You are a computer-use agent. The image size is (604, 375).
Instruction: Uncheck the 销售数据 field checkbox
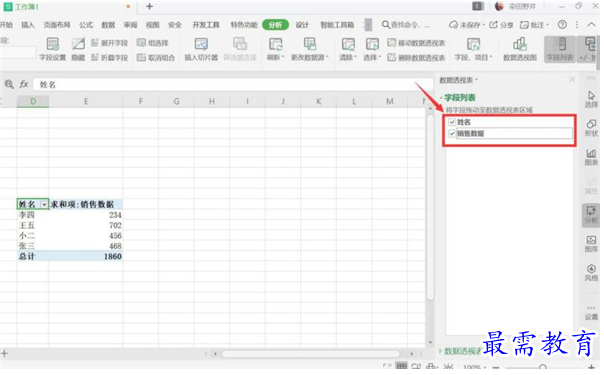click(452, 134)
